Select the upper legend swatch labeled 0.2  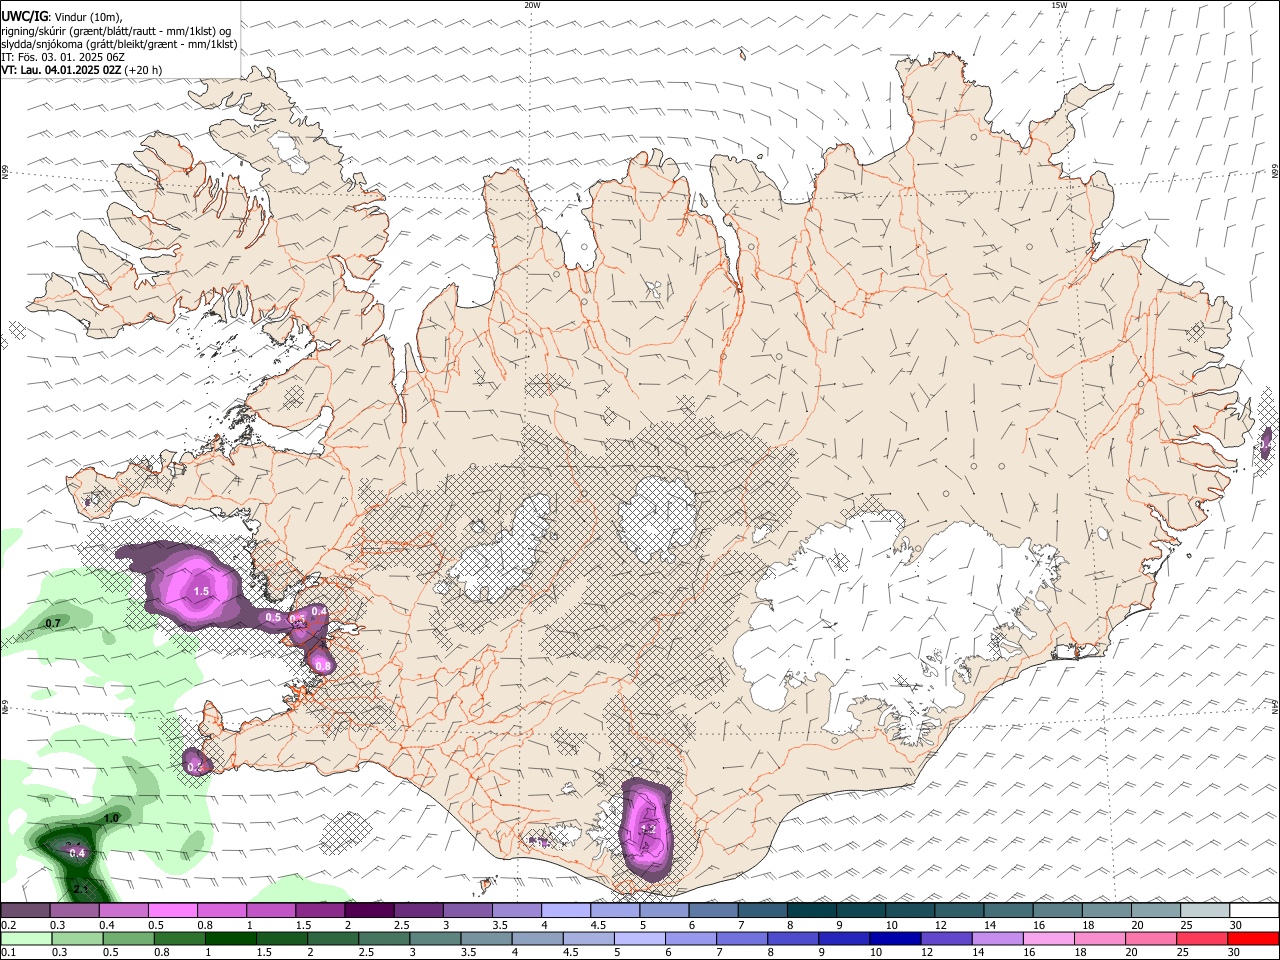coord(25,910)
